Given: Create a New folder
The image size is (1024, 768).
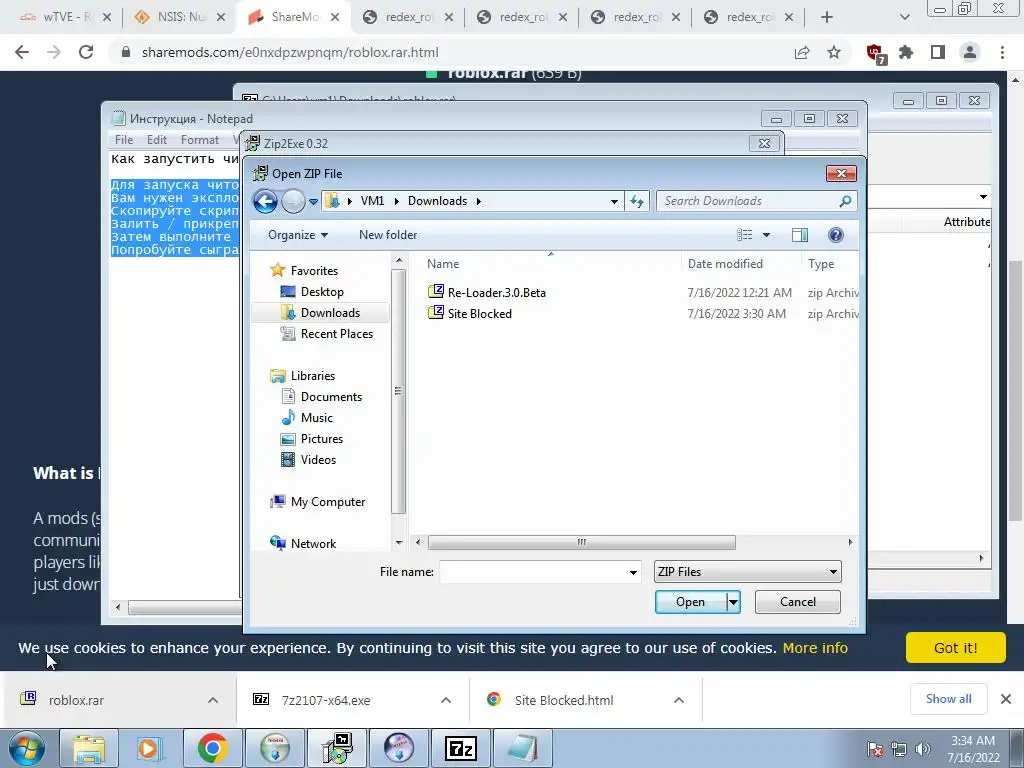Looking at the screenshot, I should pyautogui.click(x=388, y=235).
